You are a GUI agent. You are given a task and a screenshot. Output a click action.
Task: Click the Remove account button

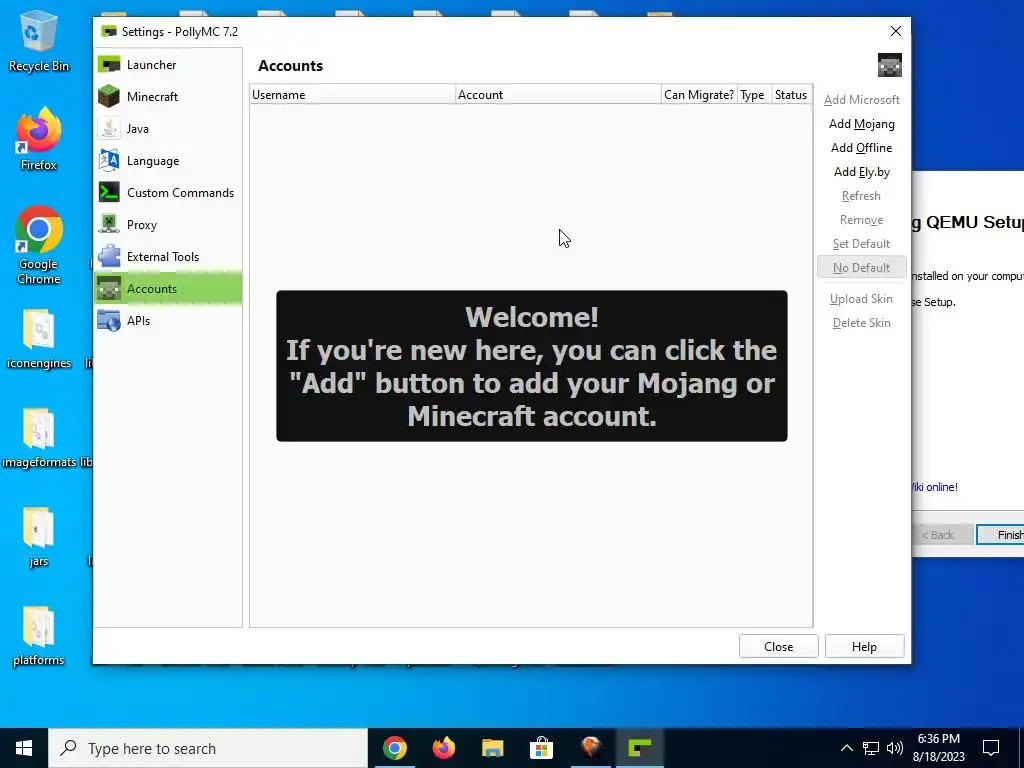coord(861,220)
